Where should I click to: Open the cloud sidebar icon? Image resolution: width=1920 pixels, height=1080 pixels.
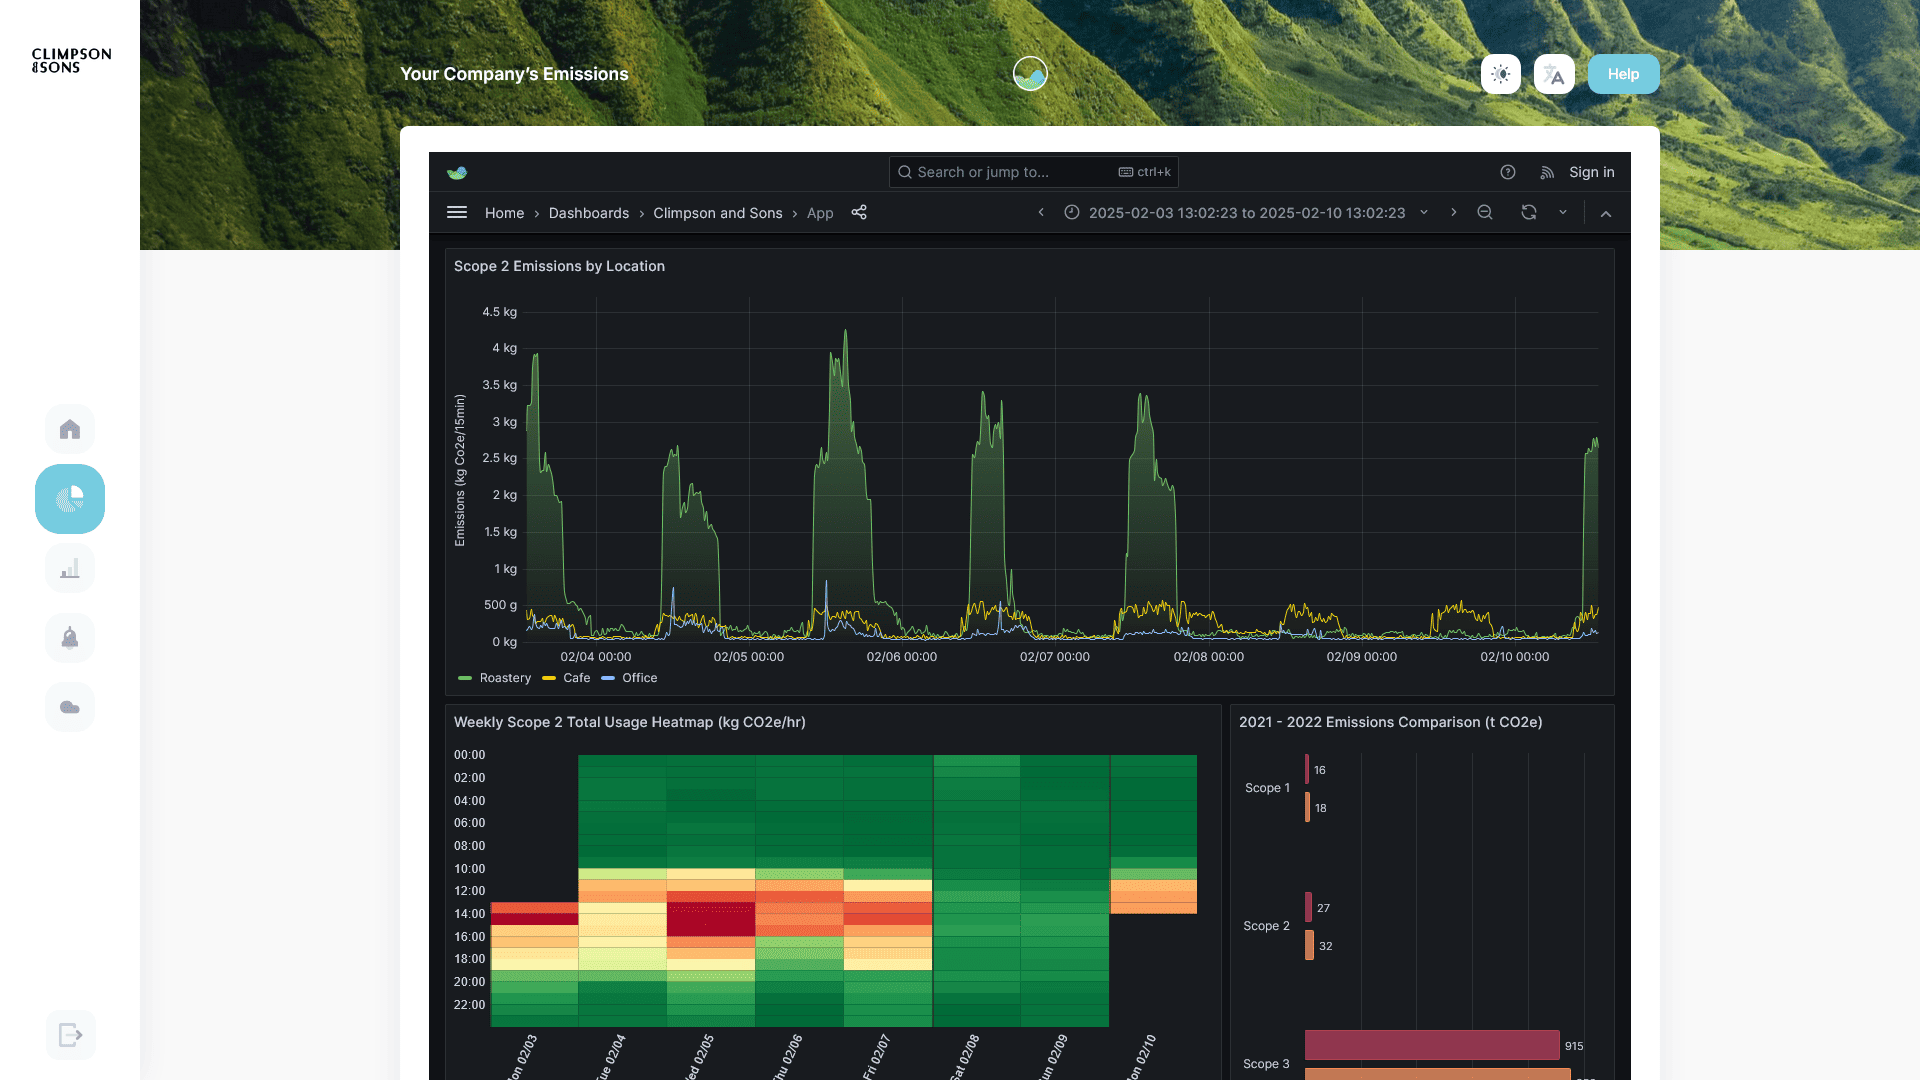pos(70,707)
